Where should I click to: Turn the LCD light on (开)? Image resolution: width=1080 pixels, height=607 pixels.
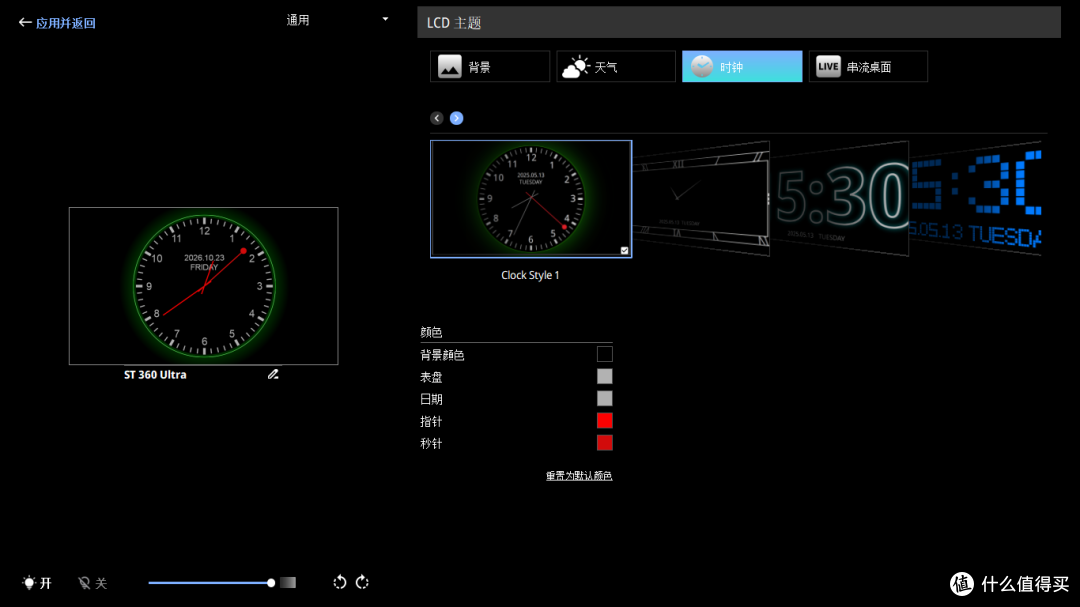pyautogui.click(x=37, y=583)
